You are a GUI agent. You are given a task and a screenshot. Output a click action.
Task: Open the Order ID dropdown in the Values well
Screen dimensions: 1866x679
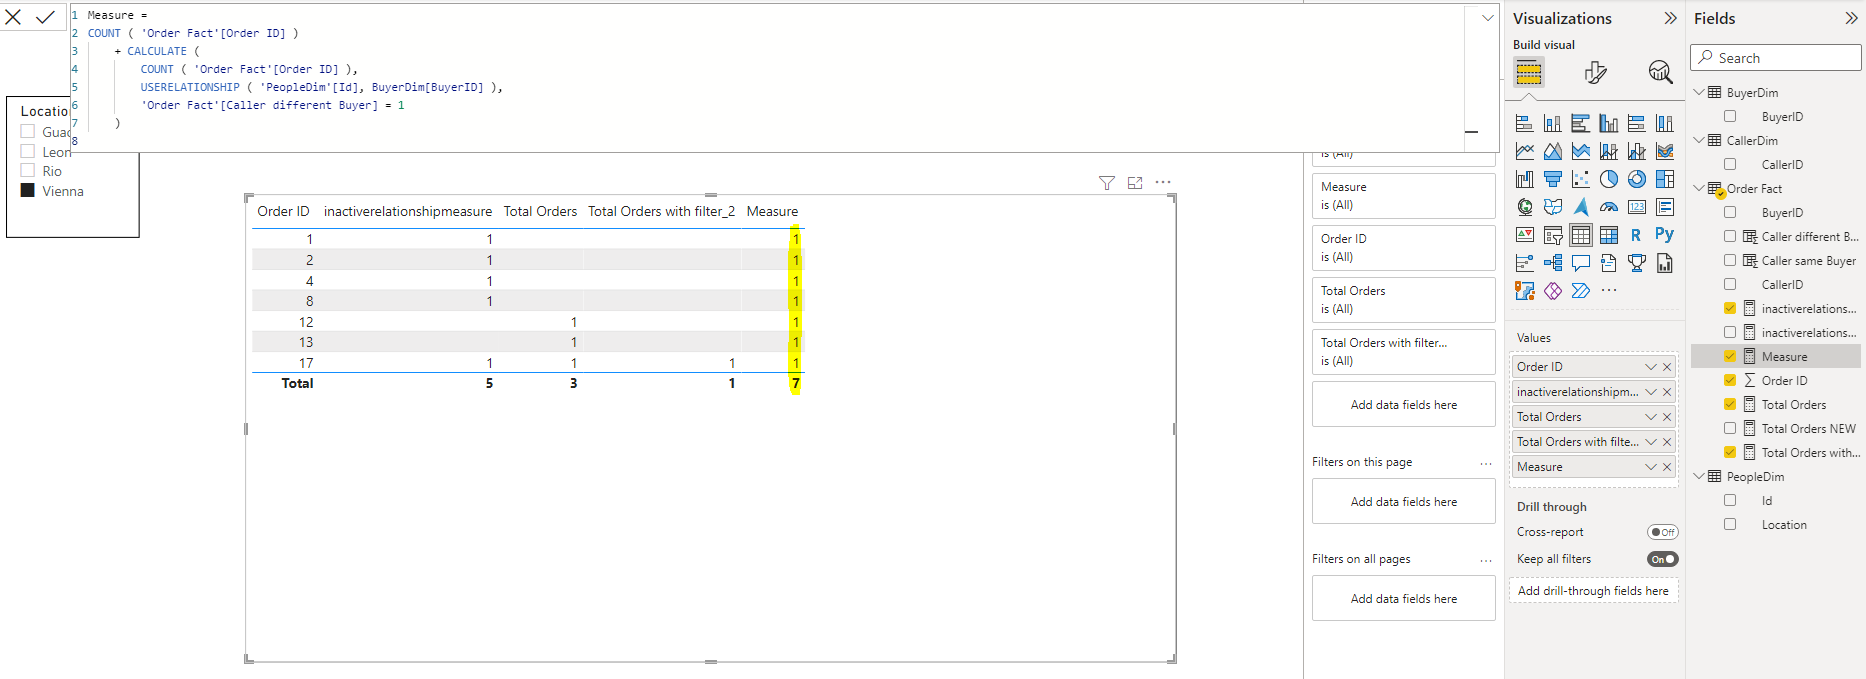pyautogui.click(x=1651, y=367)
